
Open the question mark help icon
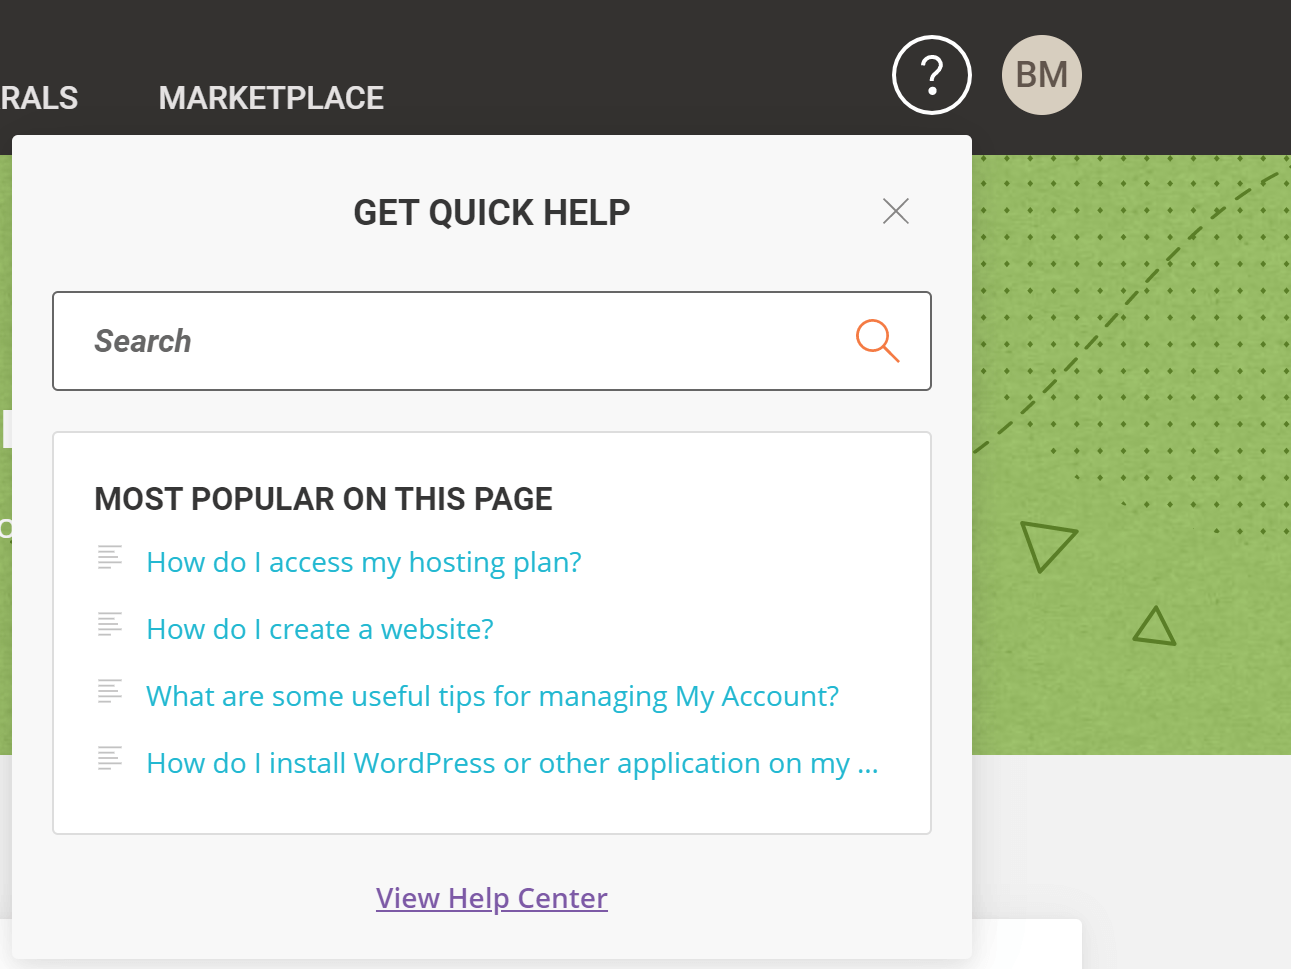coord(931,75)
